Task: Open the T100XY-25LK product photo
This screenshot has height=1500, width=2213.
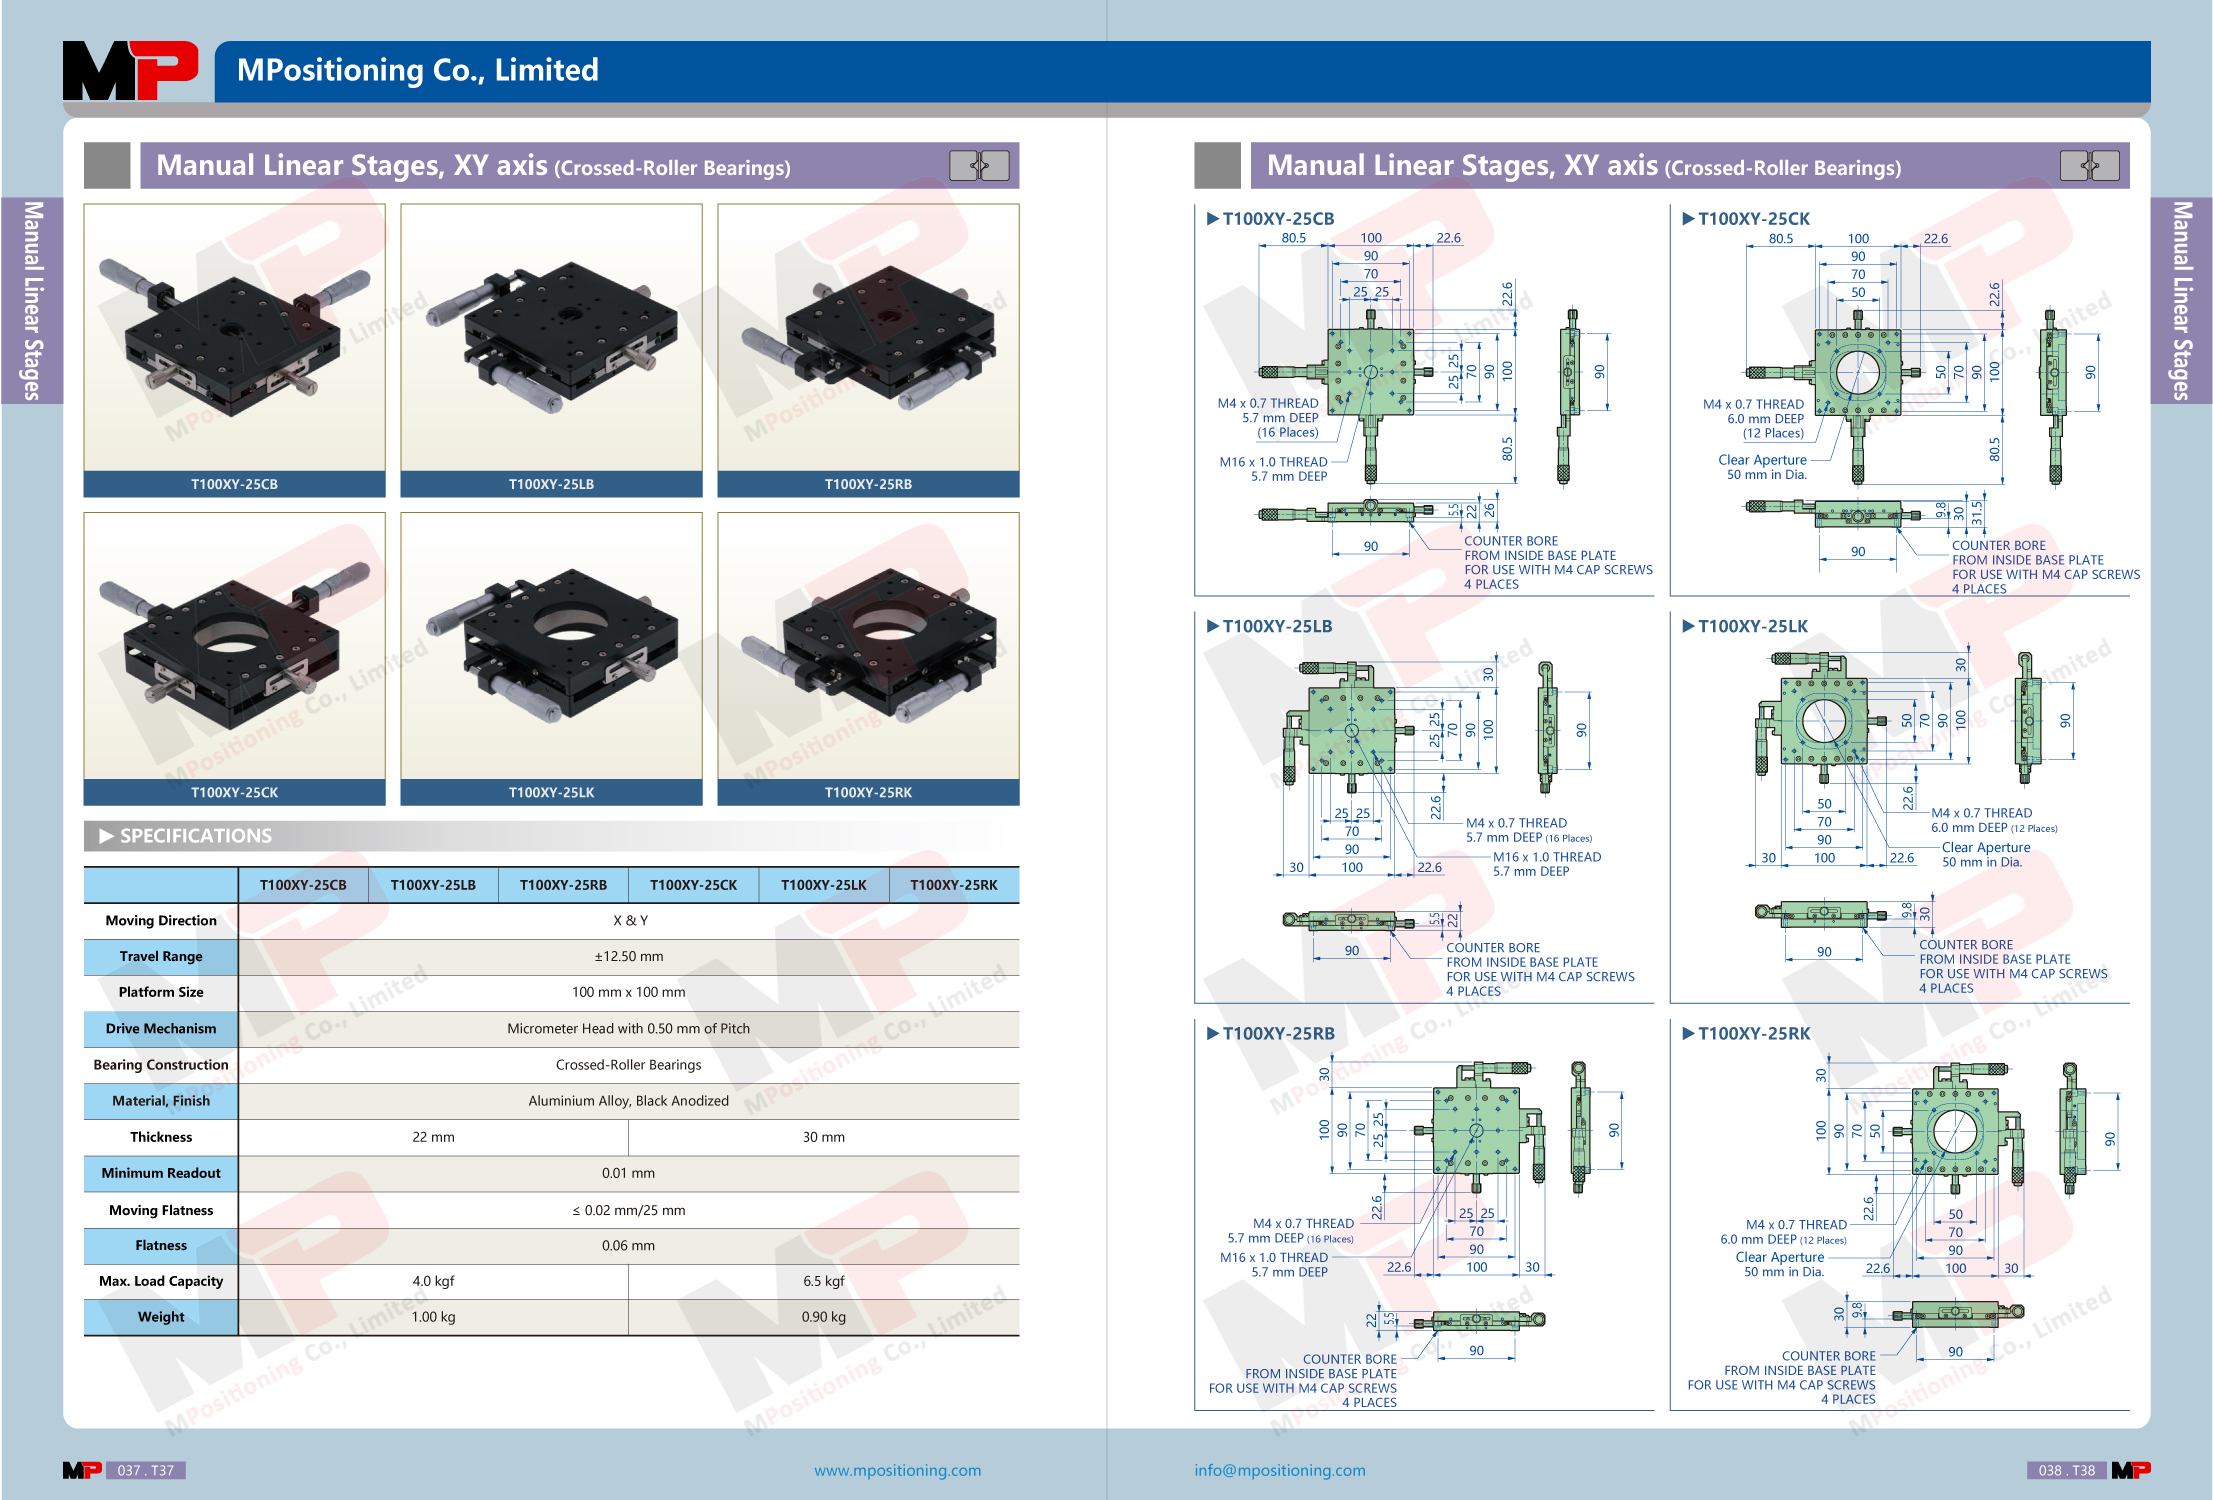Action: pos(551,646)
